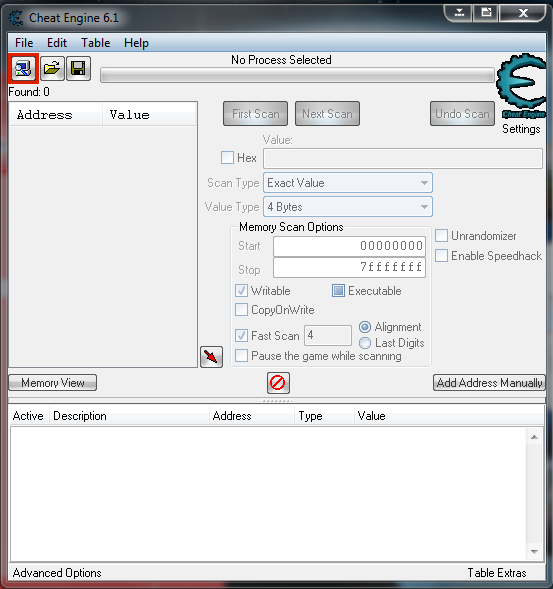Click the Address column header in results
Viewport: 553px width, 589px height.
56,115
